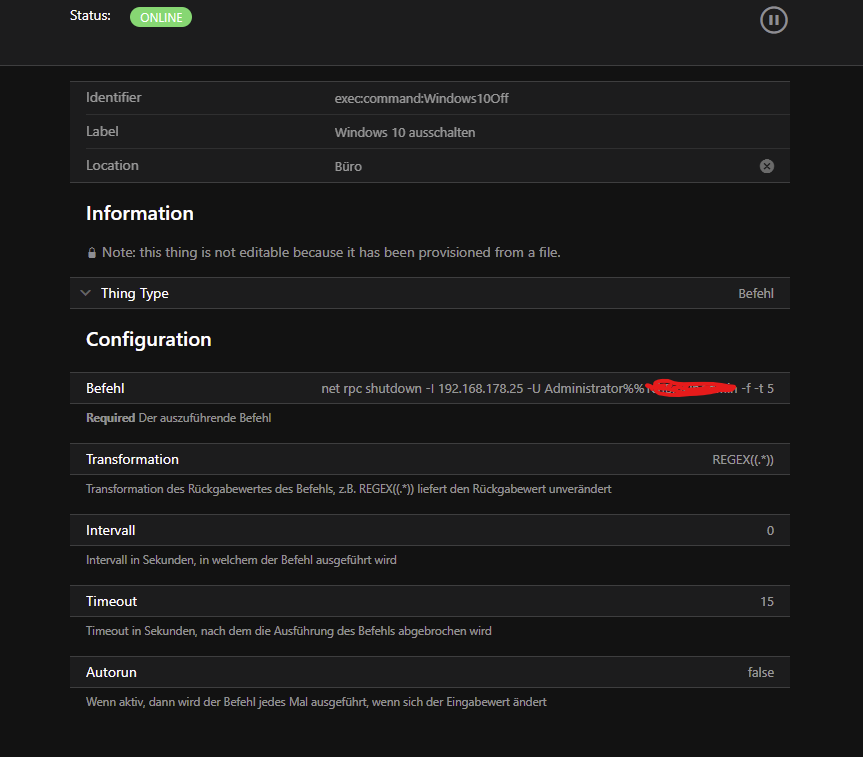
Task: Open the Thing Type value Befehl
Action: point(755,294)
